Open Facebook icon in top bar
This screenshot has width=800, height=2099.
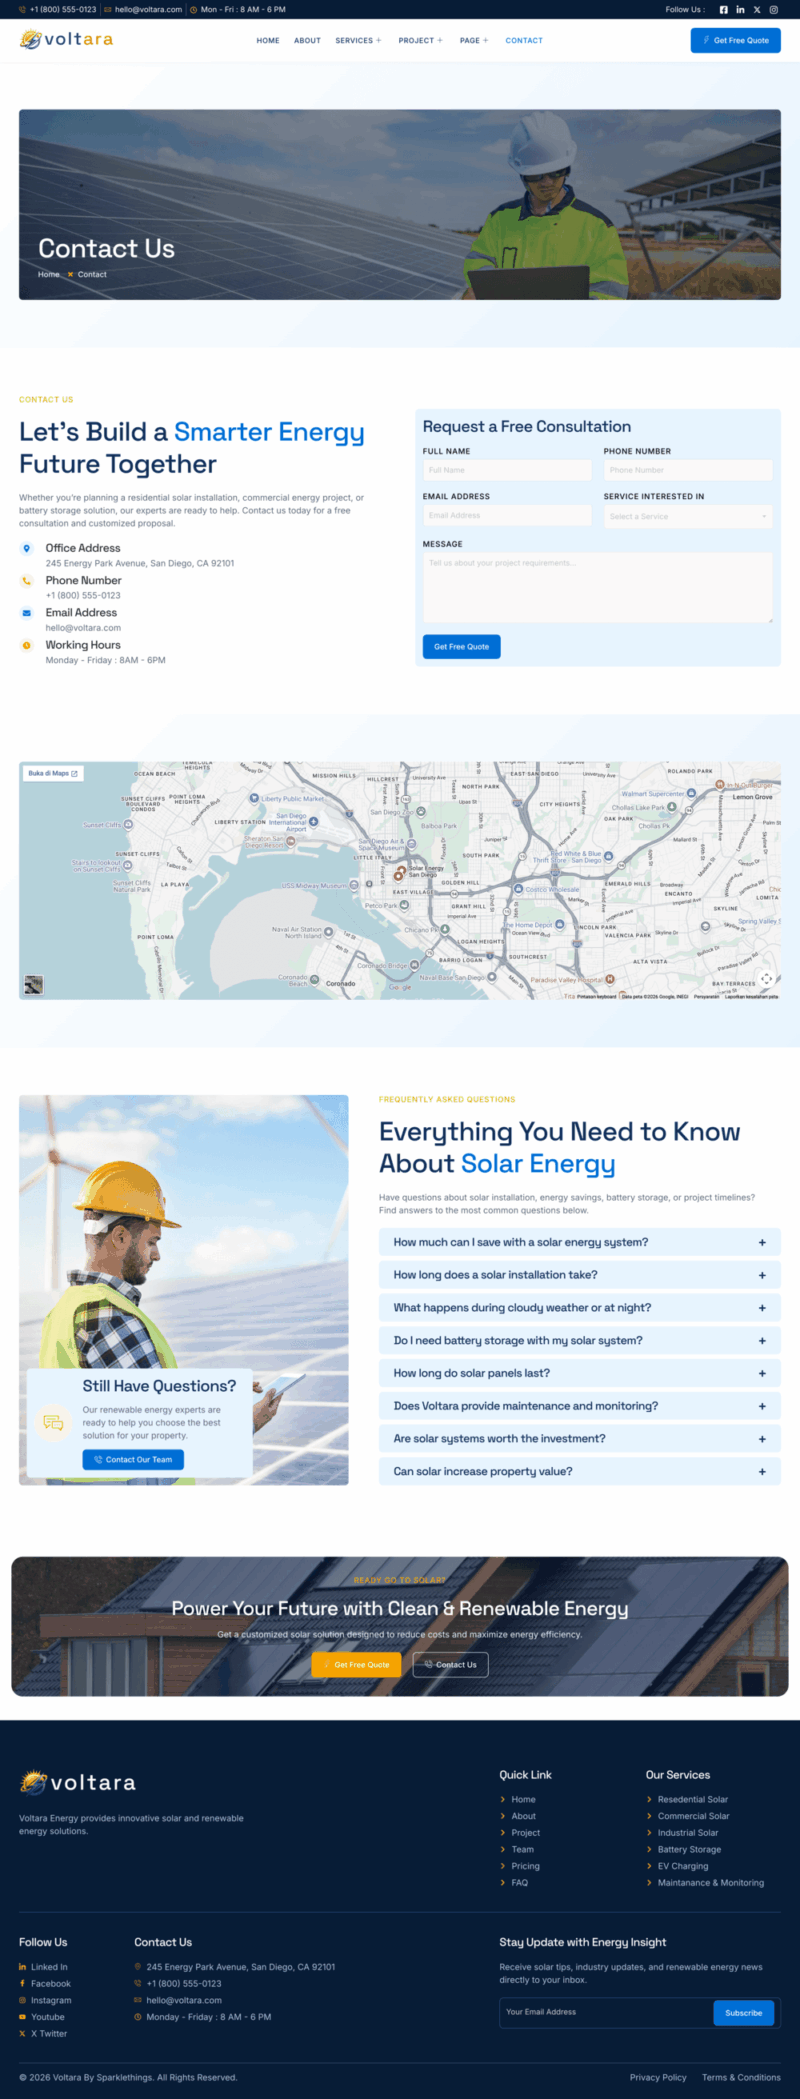pyautogui.click(x=724, y=10)
